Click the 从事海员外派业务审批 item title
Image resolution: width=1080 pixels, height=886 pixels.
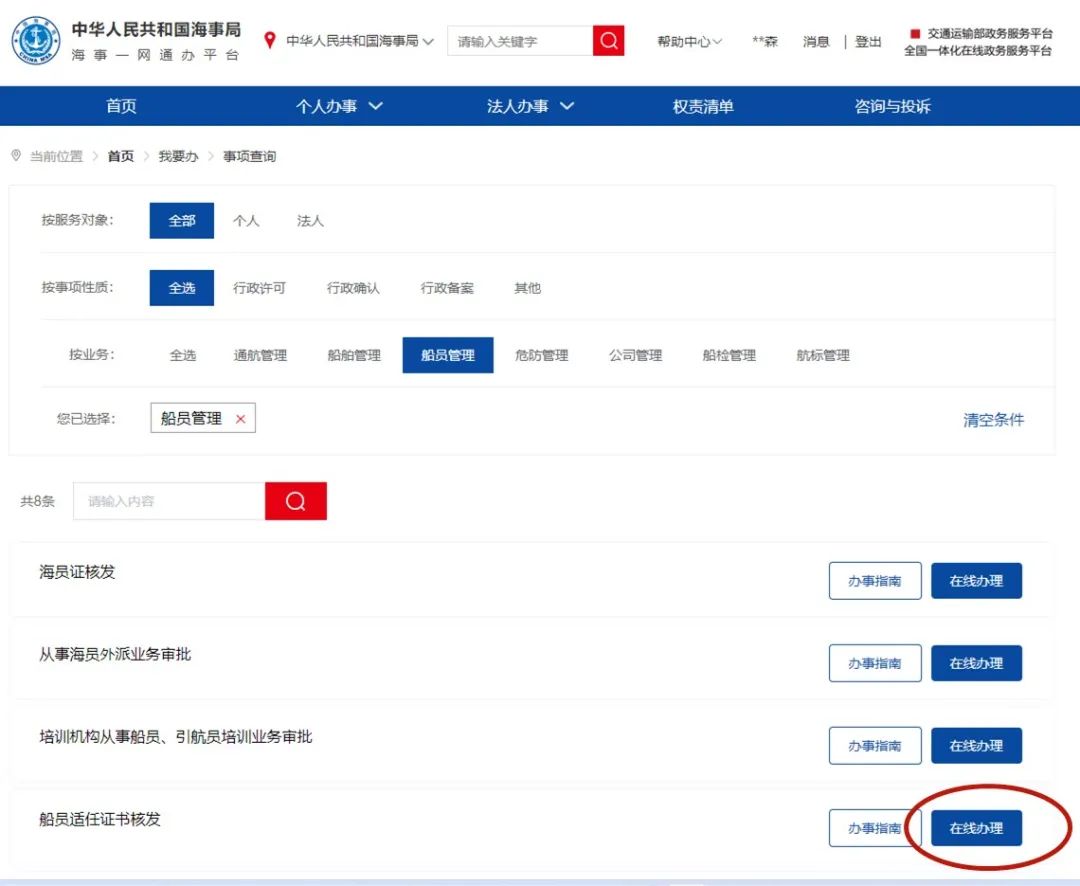(115, 655)
